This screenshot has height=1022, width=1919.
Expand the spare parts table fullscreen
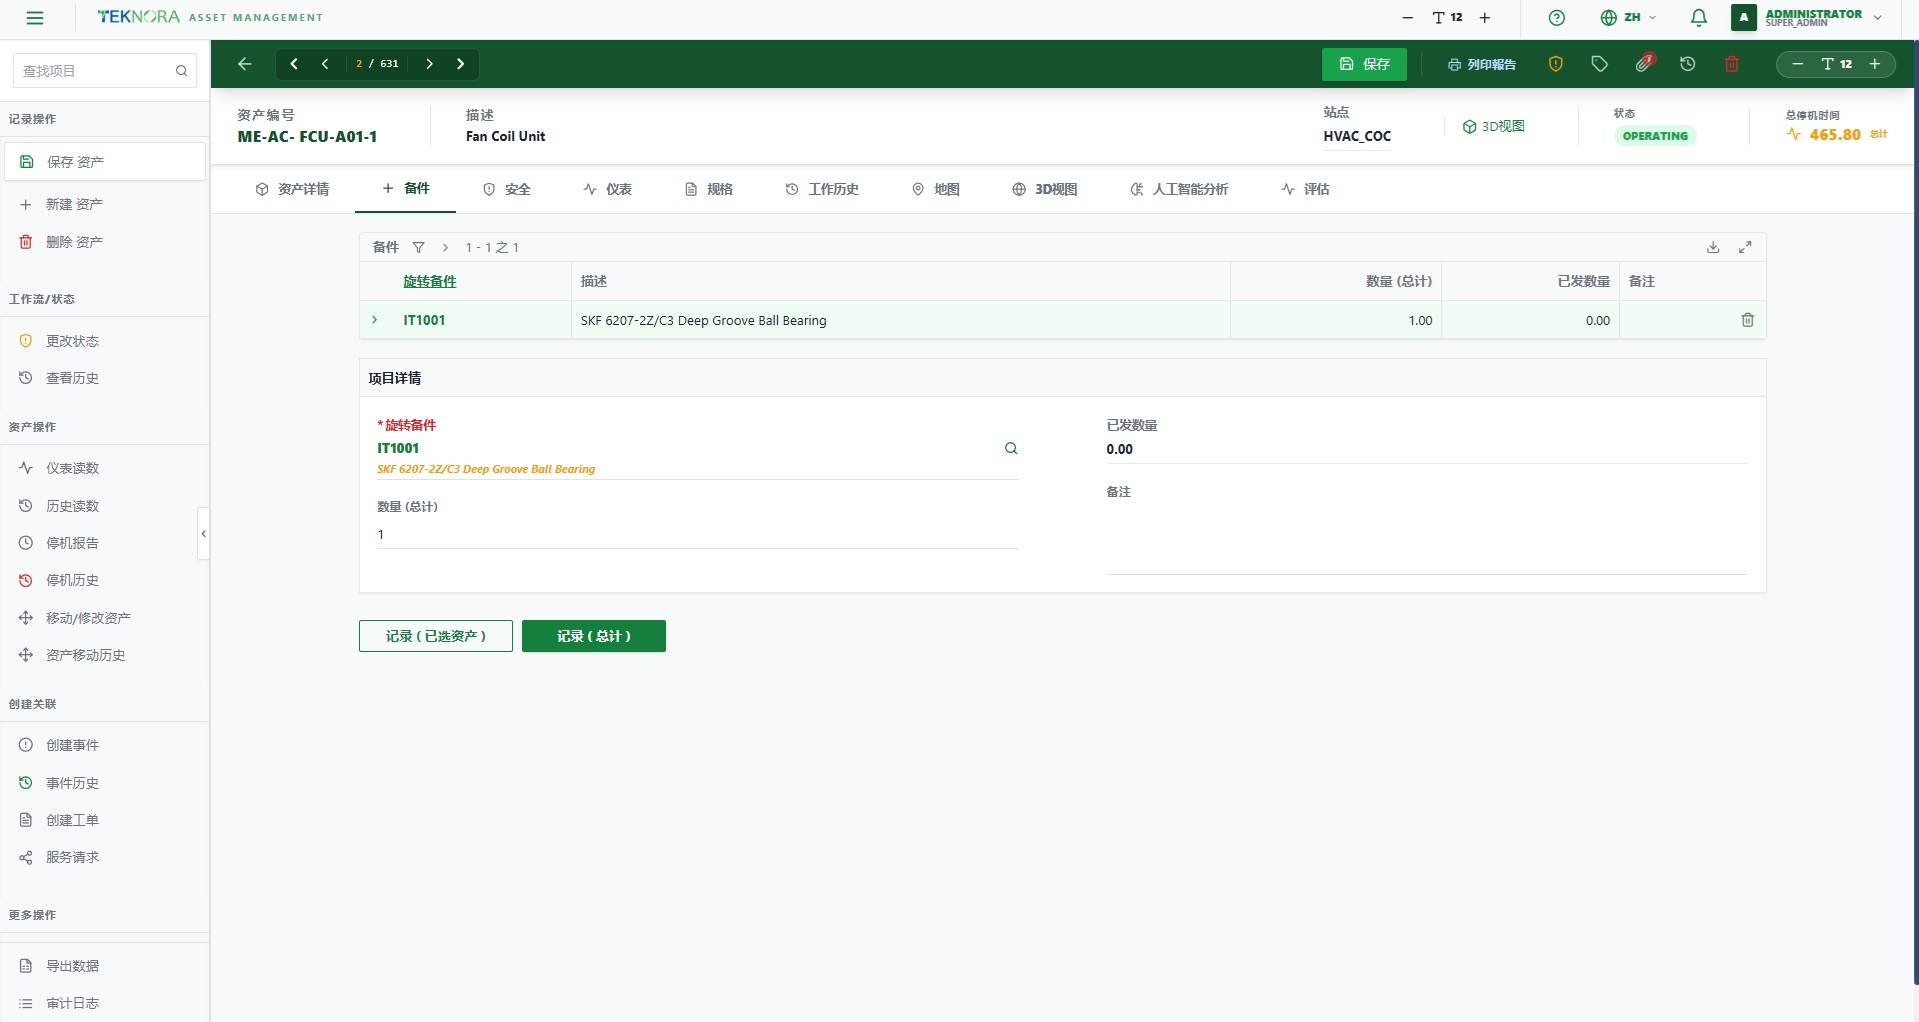(1745, 247)
